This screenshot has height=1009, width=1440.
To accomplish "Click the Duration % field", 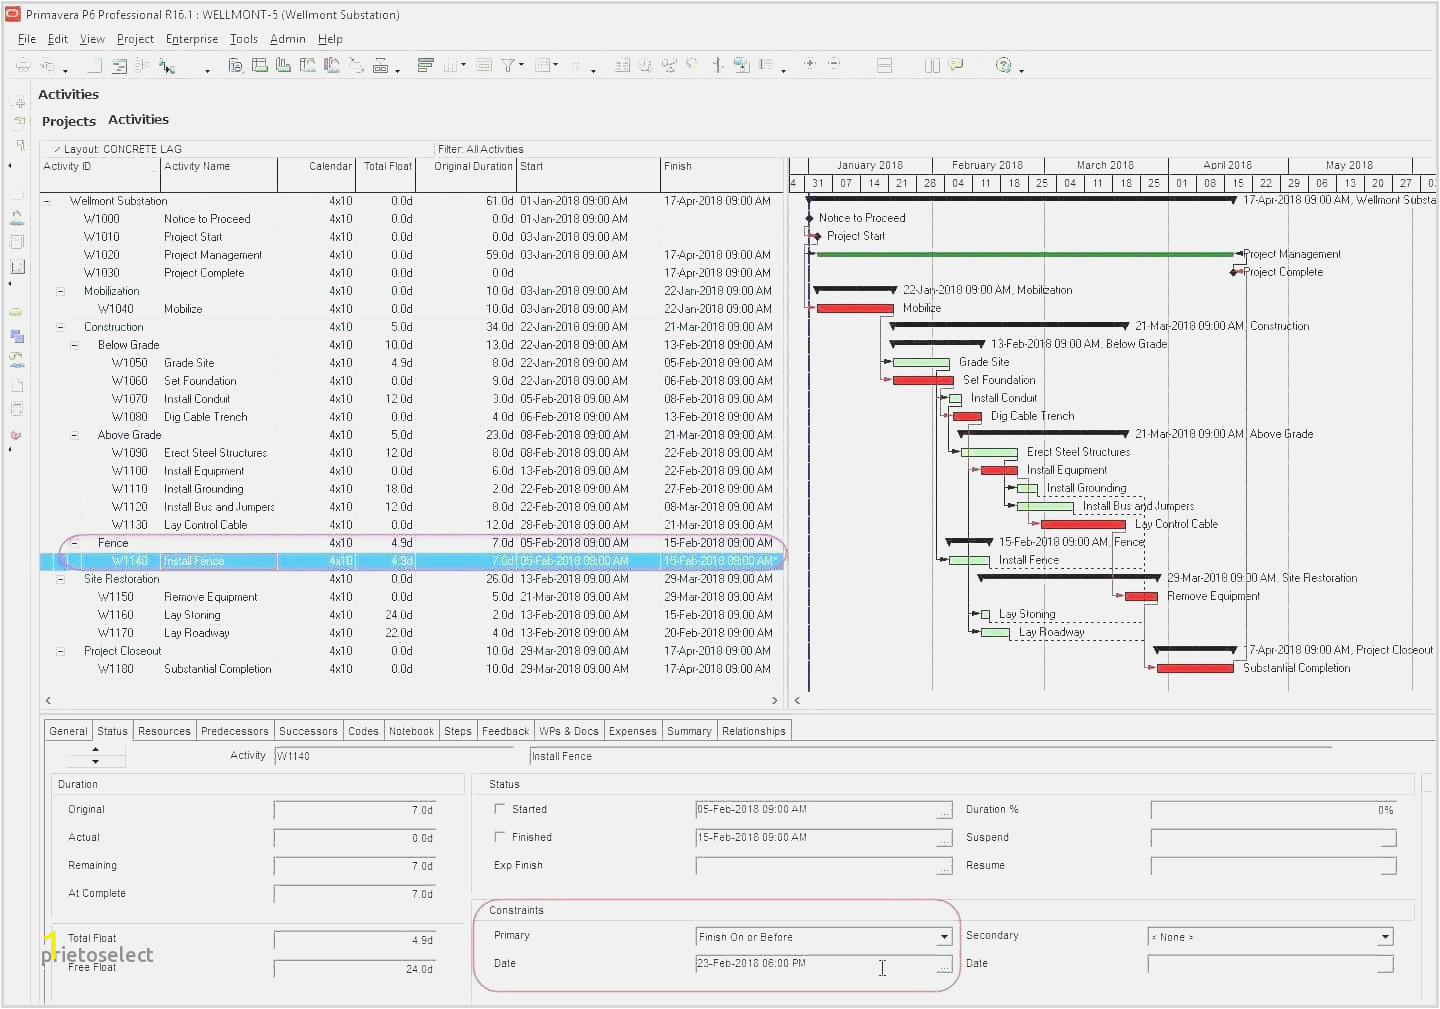I will (x=1273, y=810).
